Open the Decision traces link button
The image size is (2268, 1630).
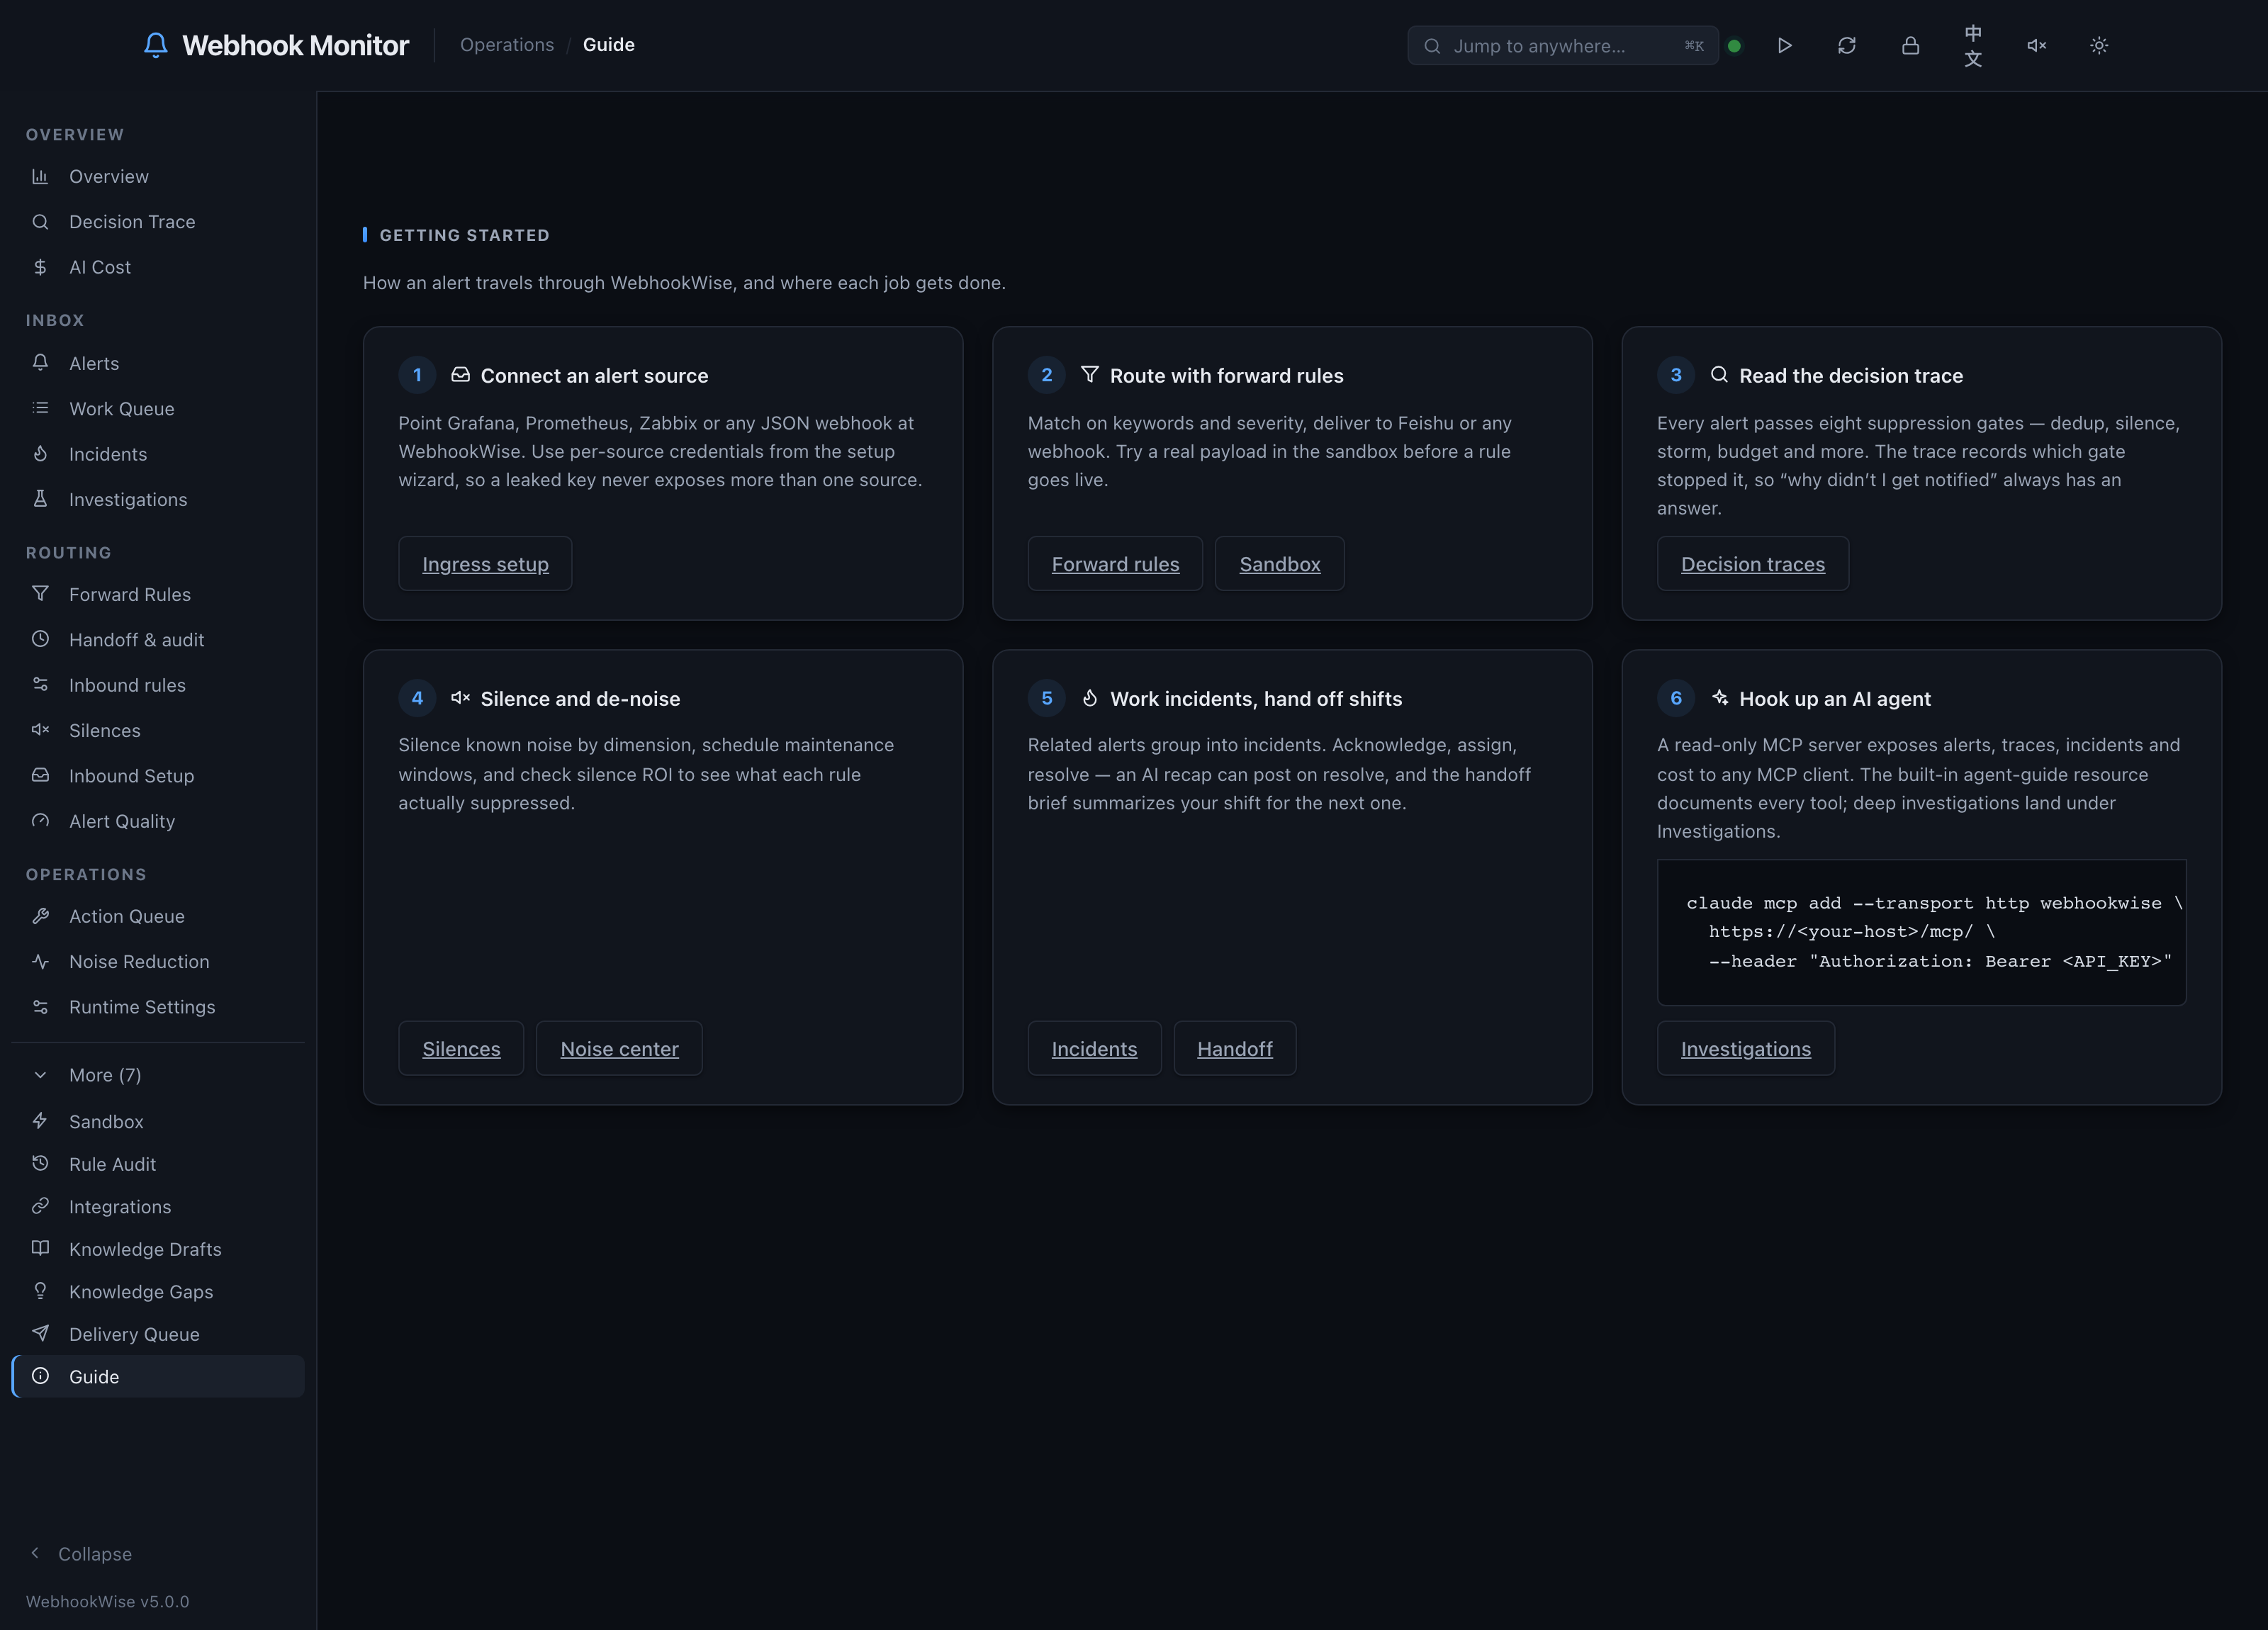[x=1752, y=564]
